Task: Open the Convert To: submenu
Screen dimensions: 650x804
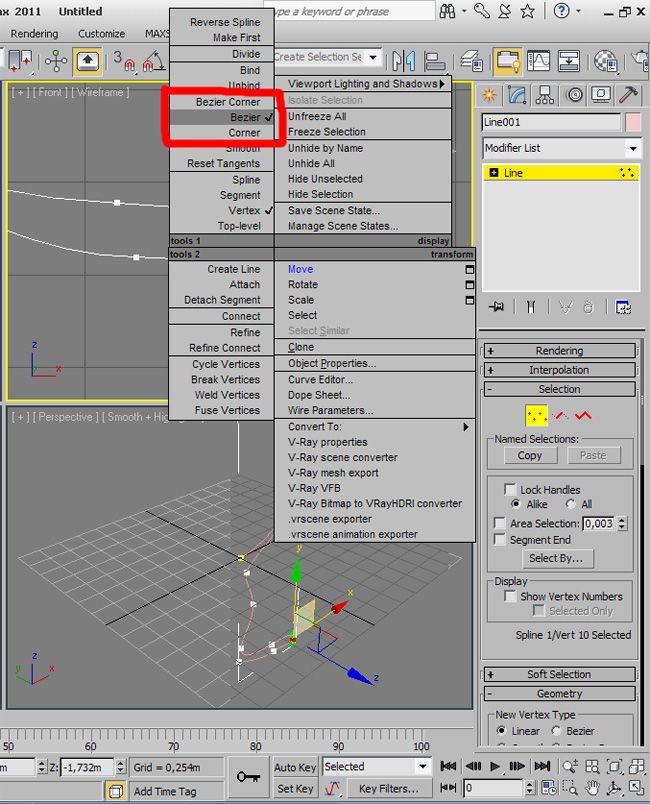Action: (x=375, y=427)
